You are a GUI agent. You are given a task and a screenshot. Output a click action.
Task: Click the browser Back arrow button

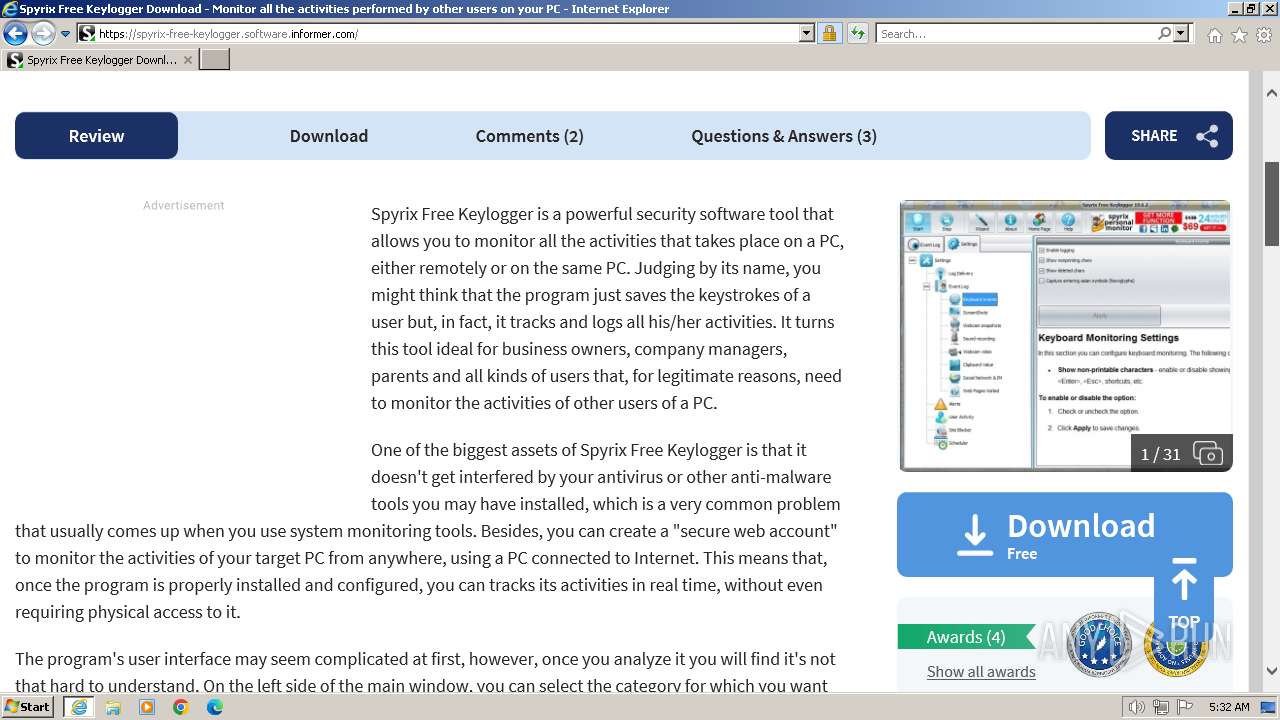coord(15,33)
